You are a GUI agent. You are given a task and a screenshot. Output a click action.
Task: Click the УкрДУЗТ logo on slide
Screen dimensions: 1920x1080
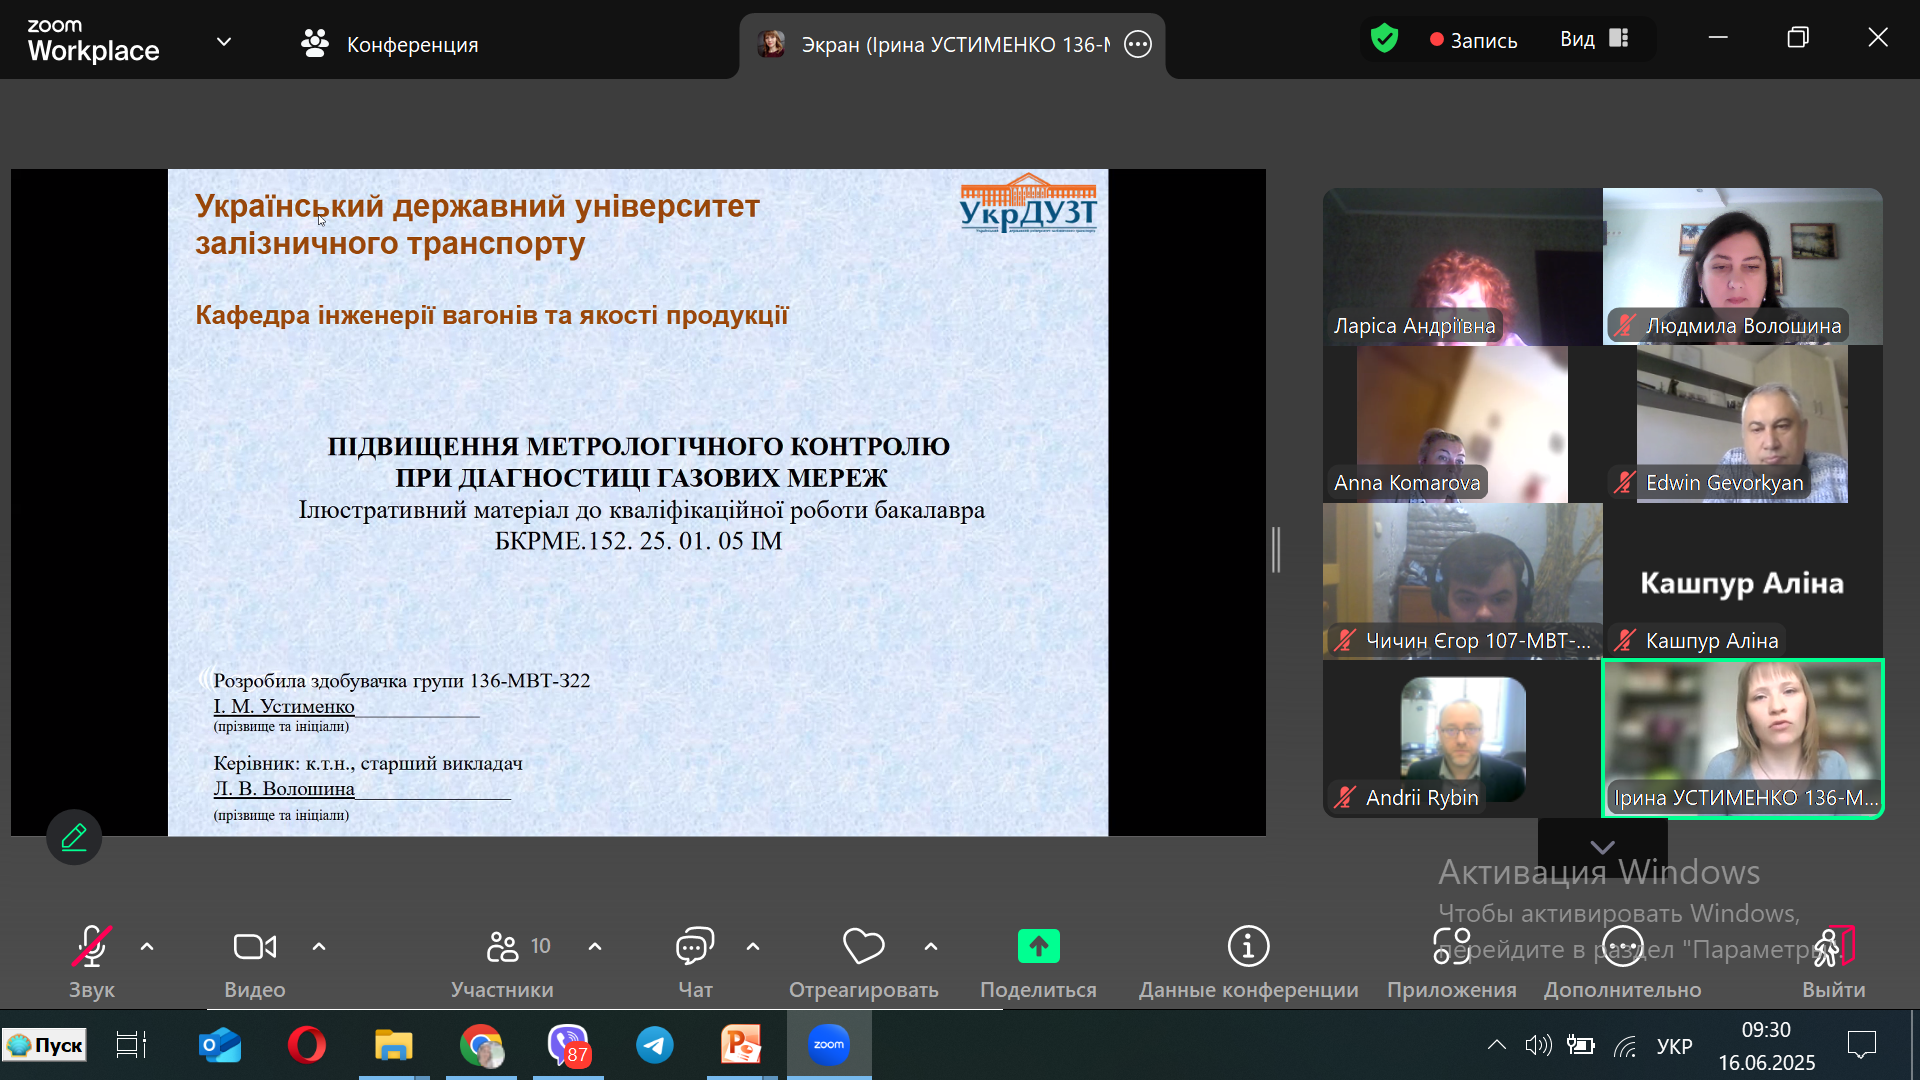pos(1027,204)
